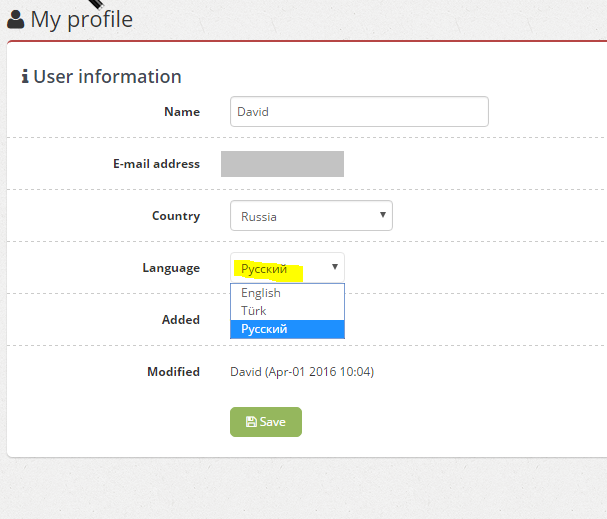This screenshot has width=607, height=519.
Task: Click the Country field label
Action: tap(176, 216)
